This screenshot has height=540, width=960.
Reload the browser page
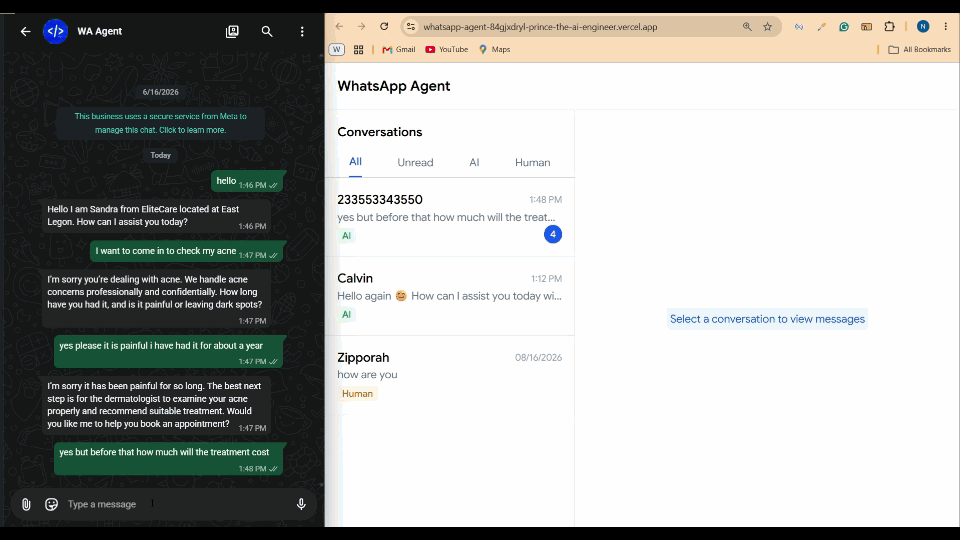(384, 26)
